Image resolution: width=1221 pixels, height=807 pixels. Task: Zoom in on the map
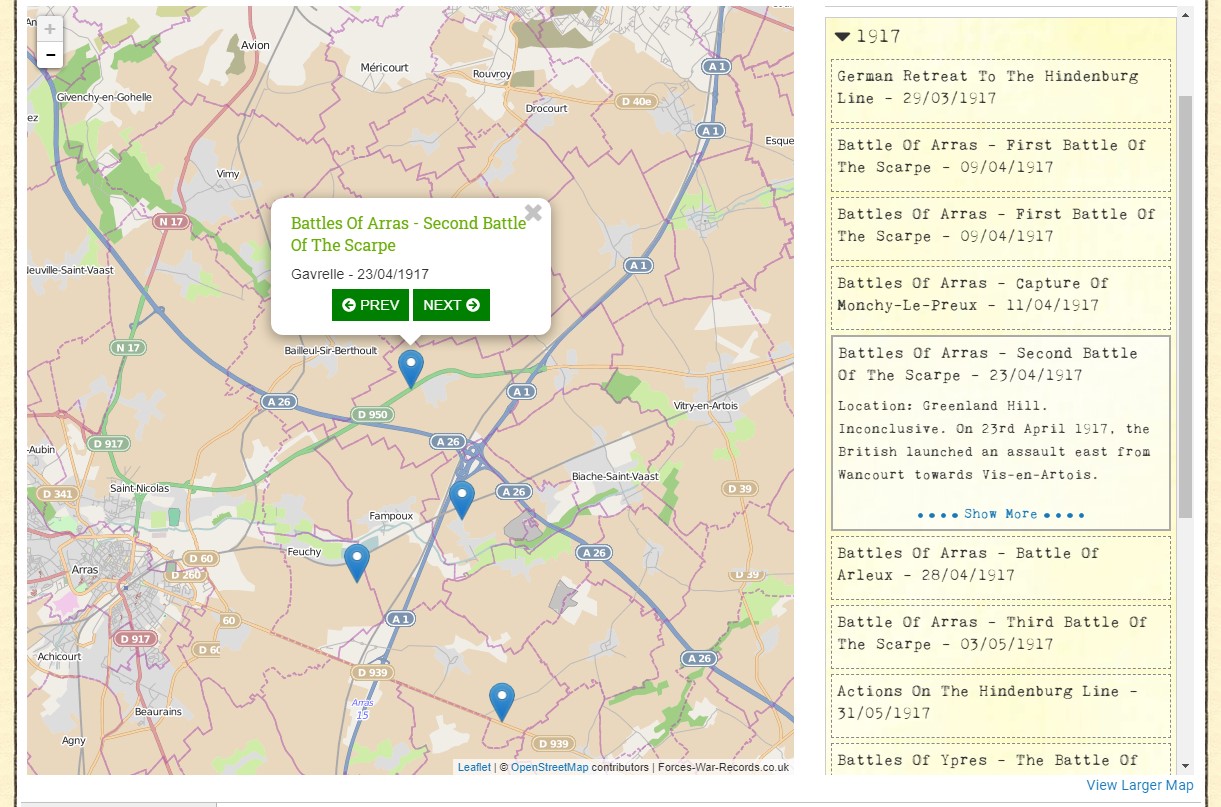tap(50, 30)
